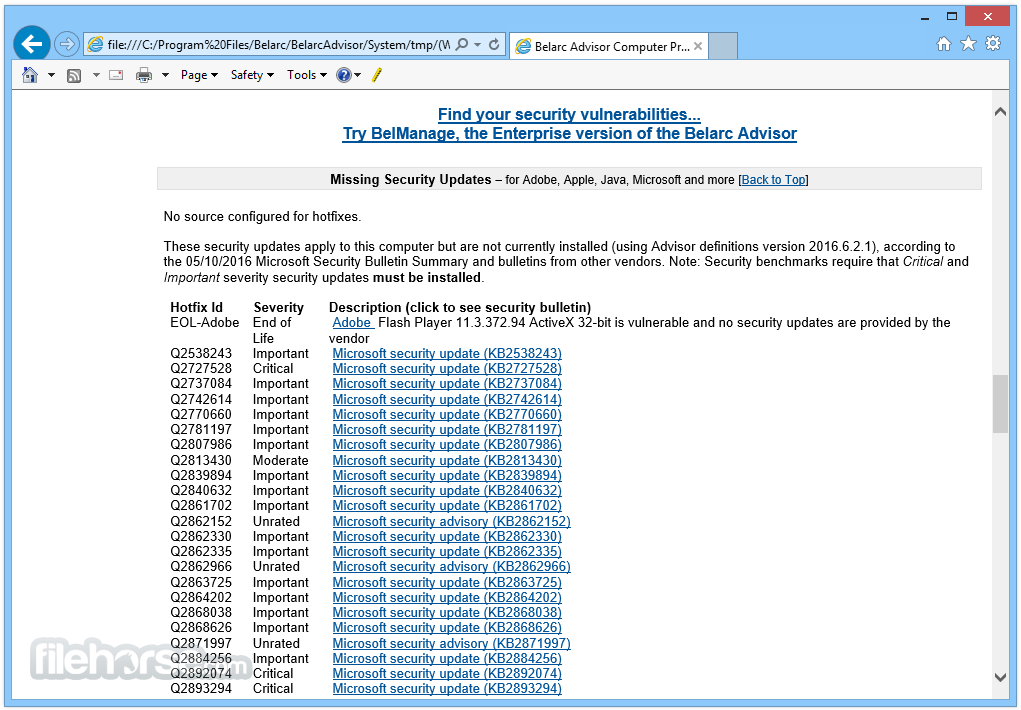Open the Page menu
The image size is (1021, 710).
(199, 75)
